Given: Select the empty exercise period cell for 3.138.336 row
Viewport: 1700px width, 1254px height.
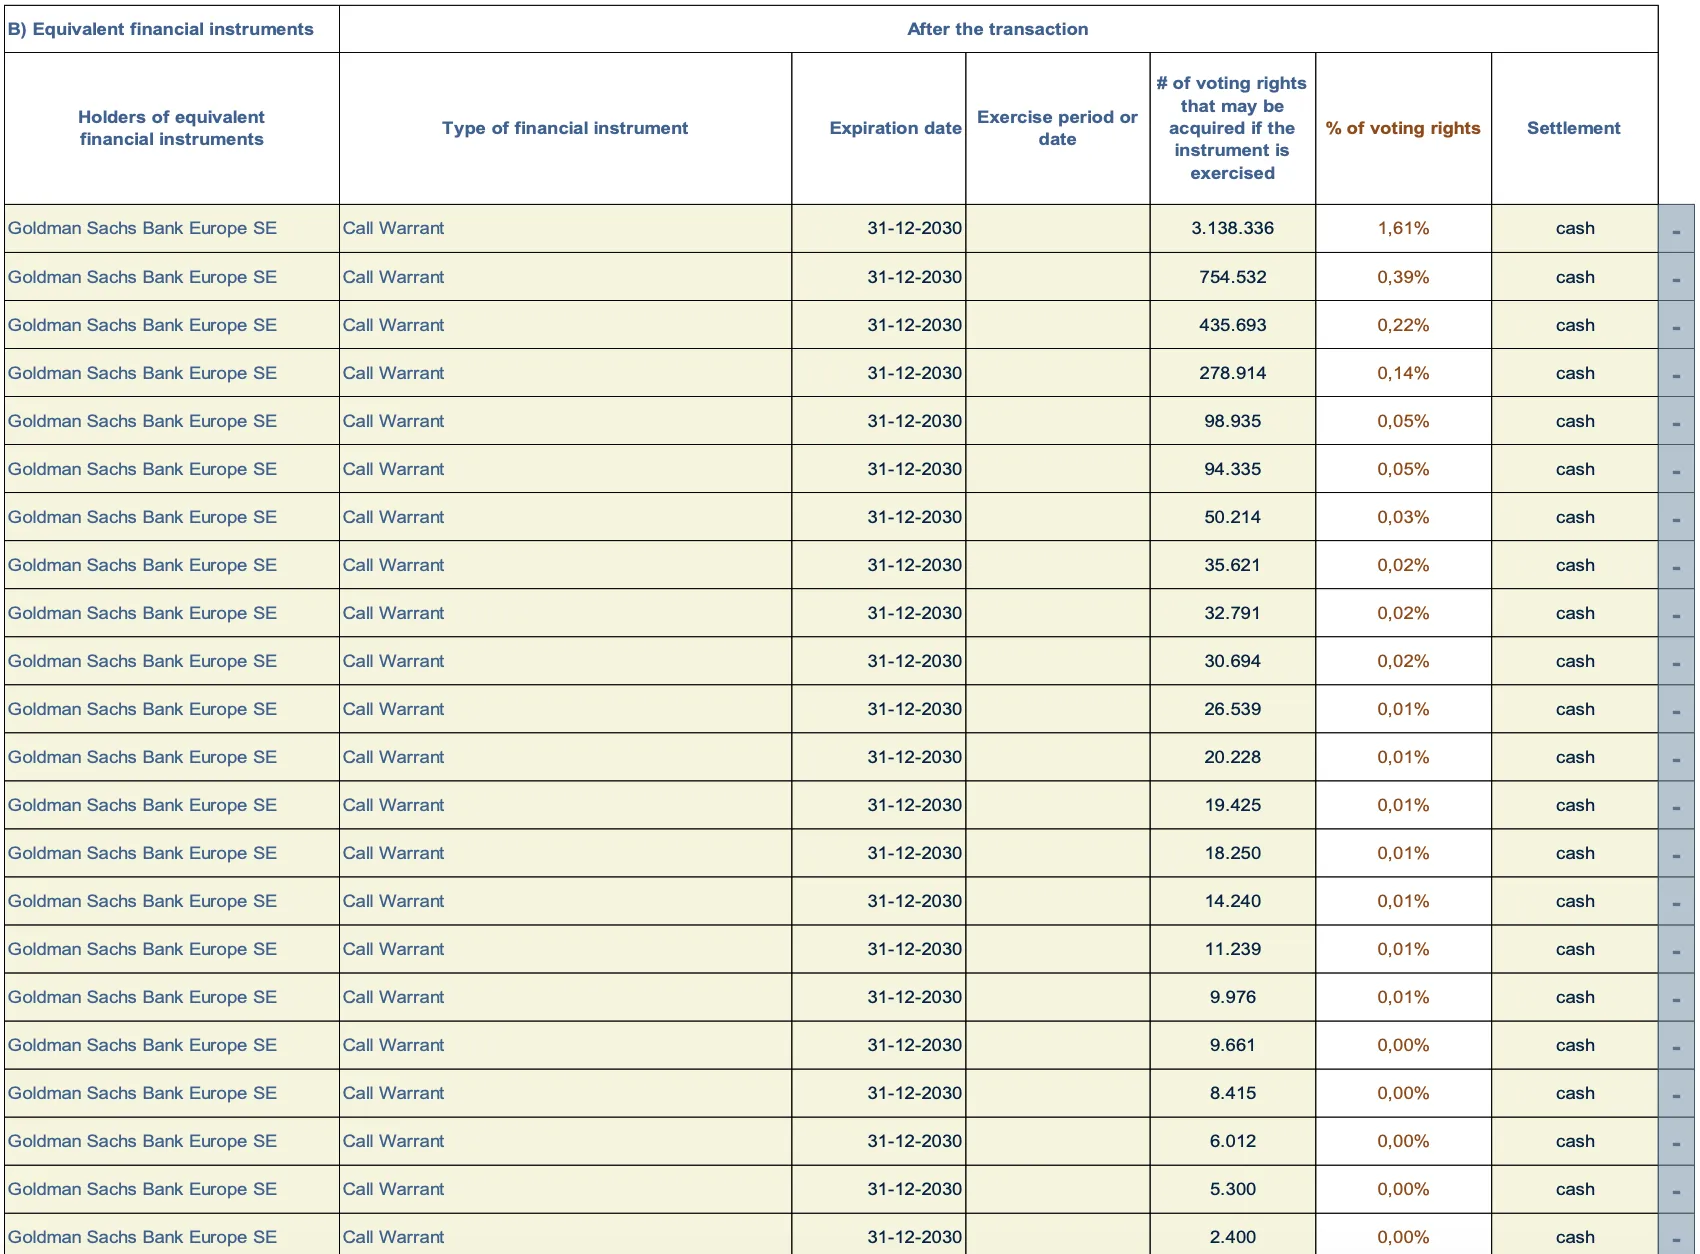Looking at the screenshot, I should point(1058,229).
